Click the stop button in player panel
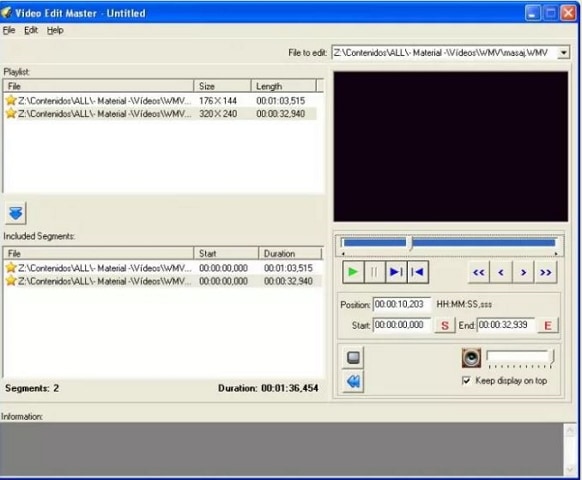Screen dimensions: 582x480 (x=353, y=357)
